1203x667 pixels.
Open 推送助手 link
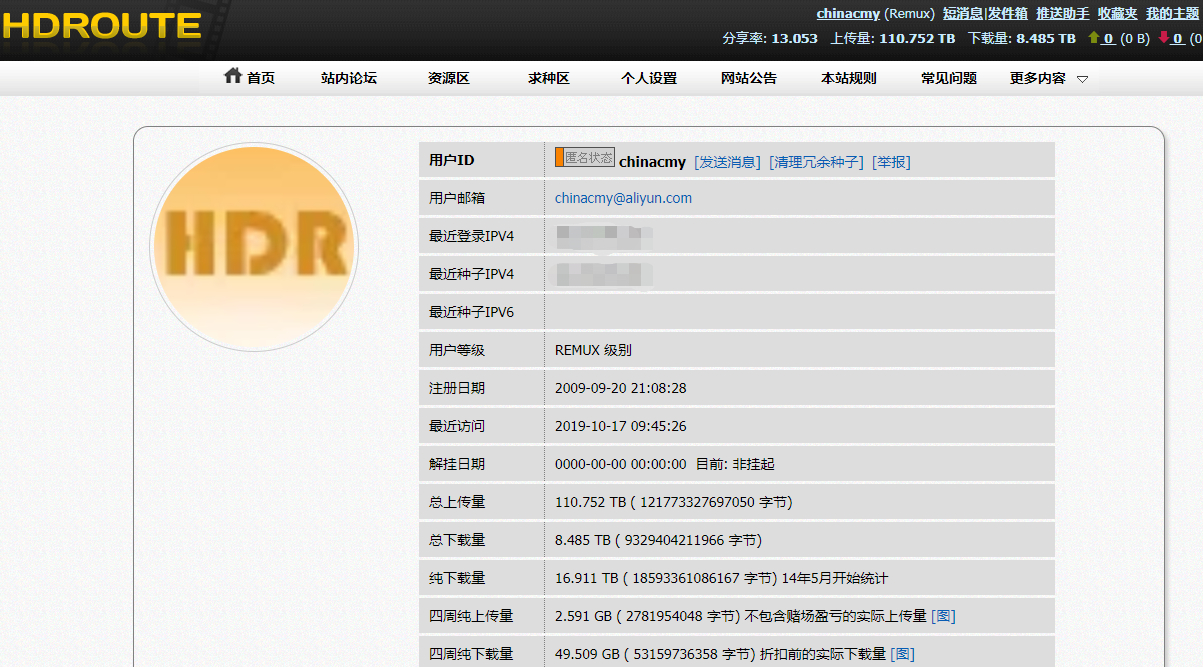pos(1063,14)
